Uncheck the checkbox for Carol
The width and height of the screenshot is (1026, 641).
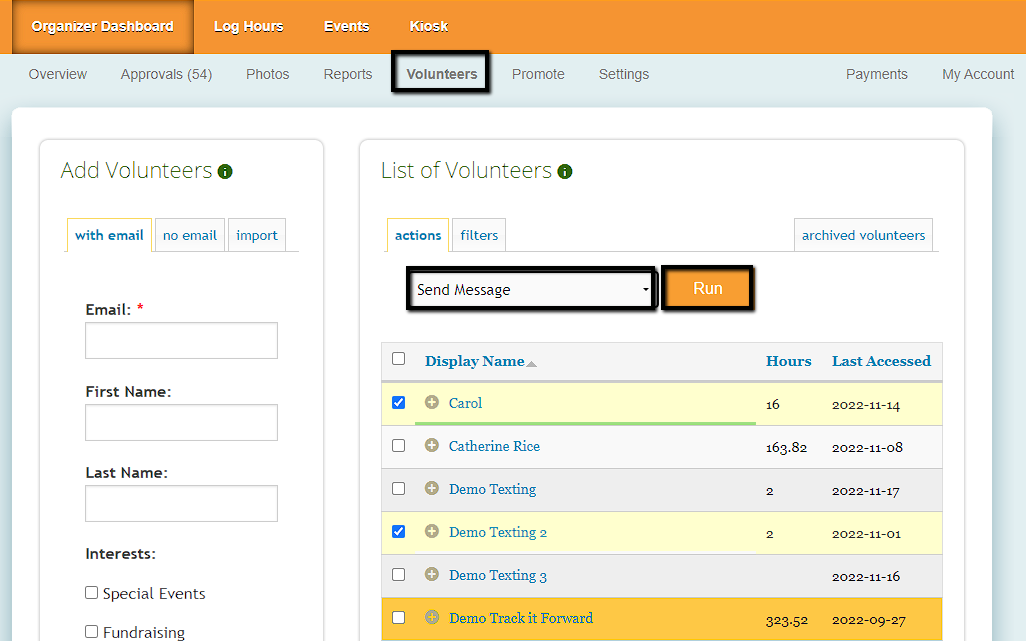click(x=399, y=403)
